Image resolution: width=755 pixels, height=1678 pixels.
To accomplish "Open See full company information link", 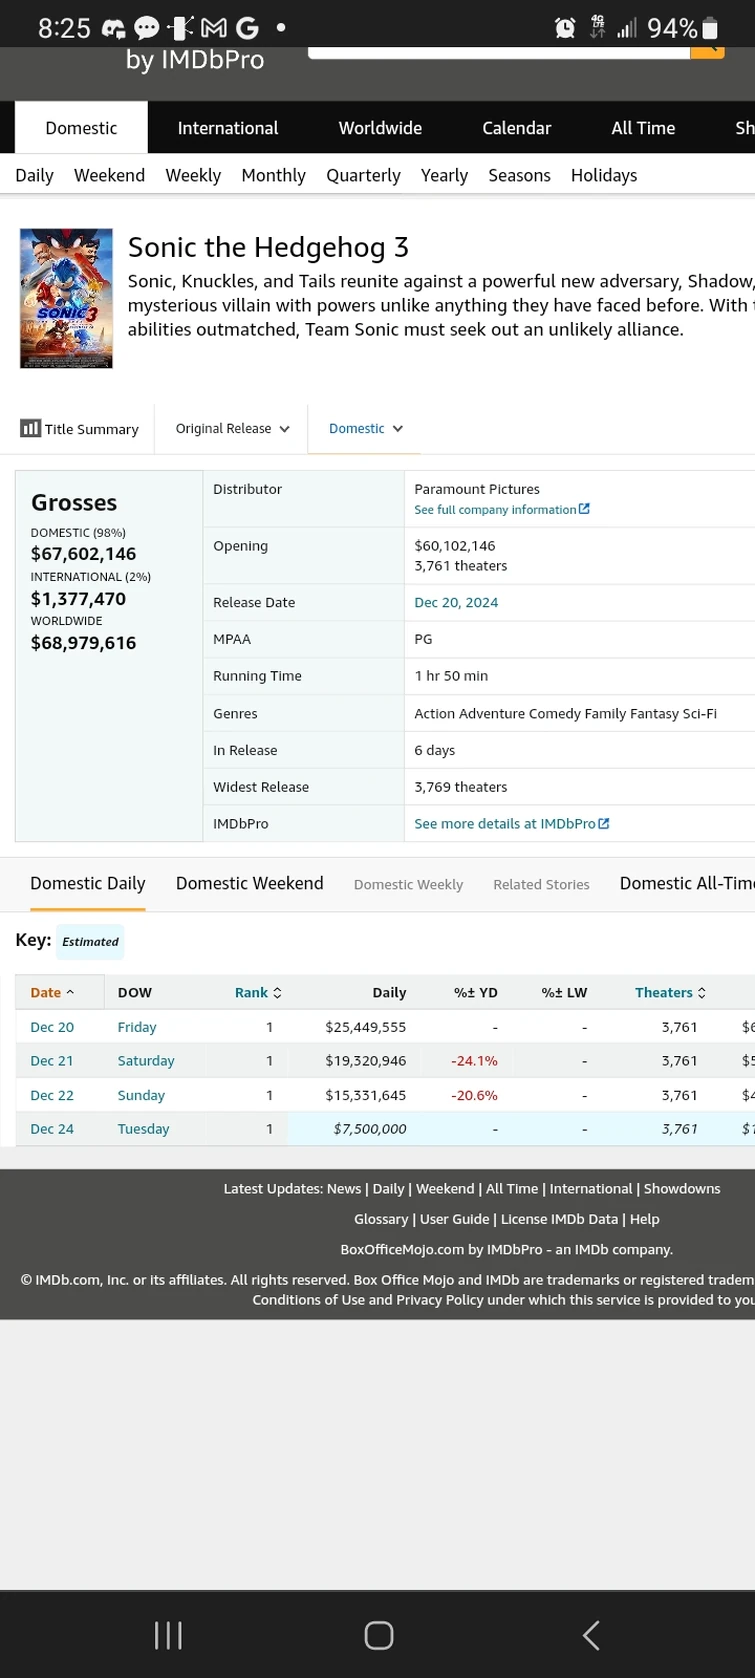I will (x=501, y=510).
